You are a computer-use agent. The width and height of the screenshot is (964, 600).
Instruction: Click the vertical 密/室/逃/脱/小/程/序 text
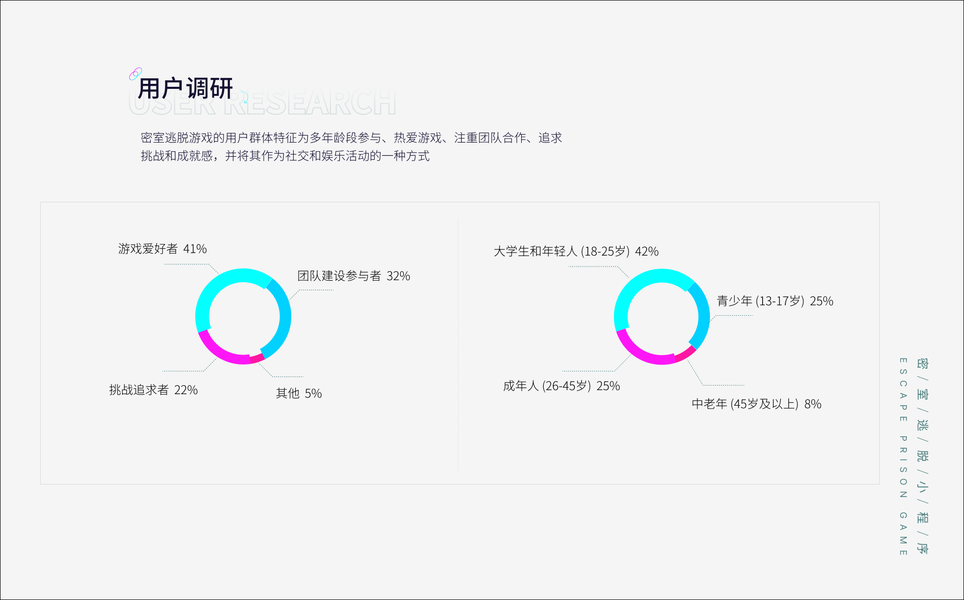(922, 454)
